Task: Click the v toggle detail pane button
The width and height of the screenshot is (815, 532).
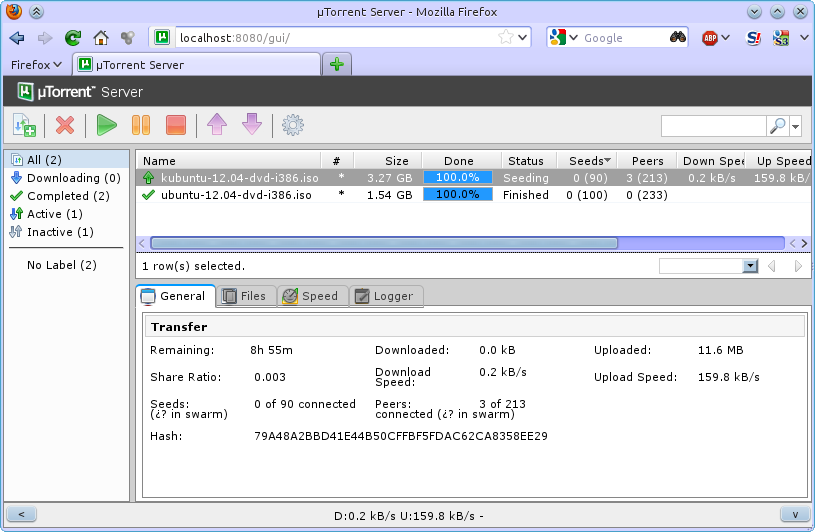Action: click(795, 514)
